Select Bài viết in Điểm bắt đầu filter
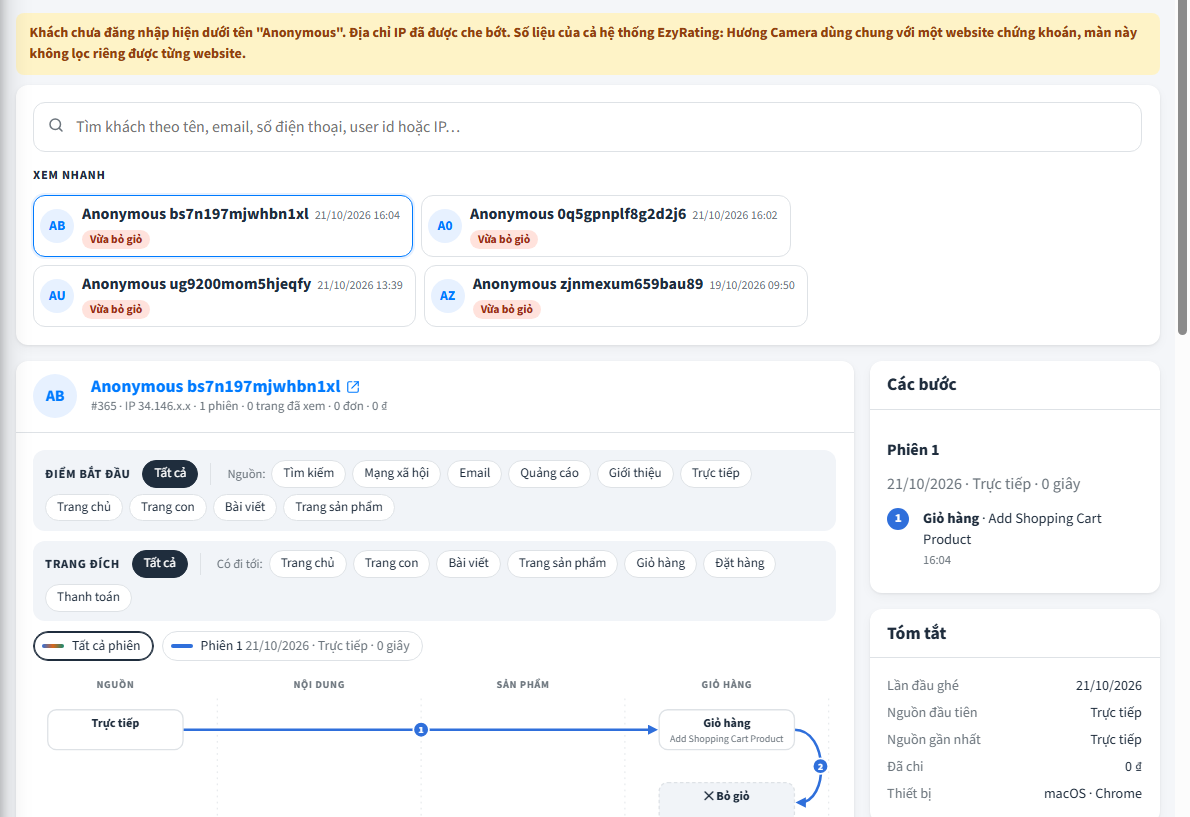Viewport: 1190px width, 817px height. pyautogui.click(x=244, y=507)
